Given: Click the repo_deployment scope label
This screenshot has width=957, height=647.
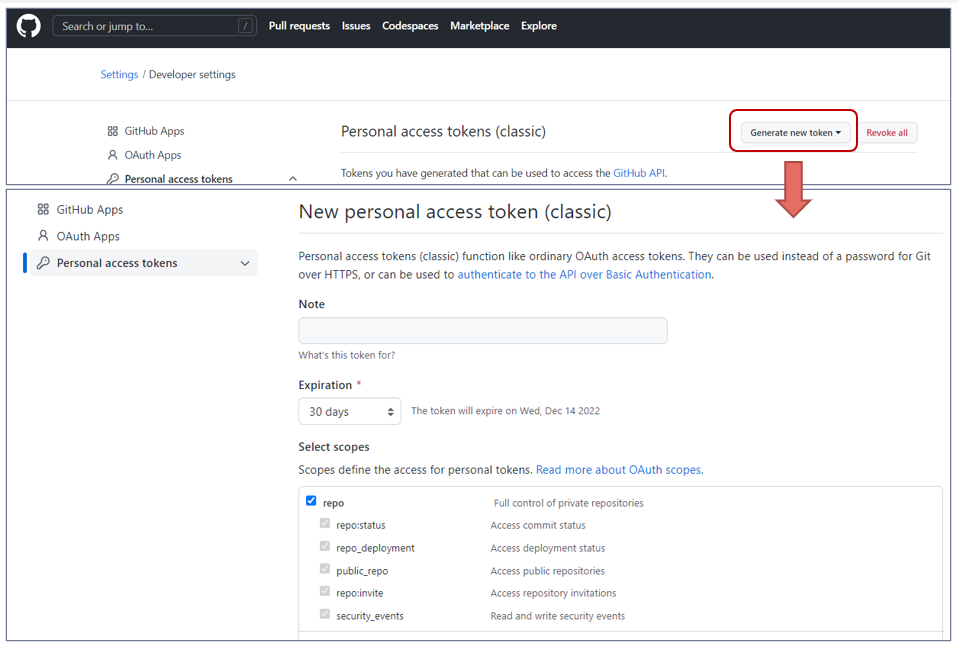Looking at the screenshot, I should point(375,548).
